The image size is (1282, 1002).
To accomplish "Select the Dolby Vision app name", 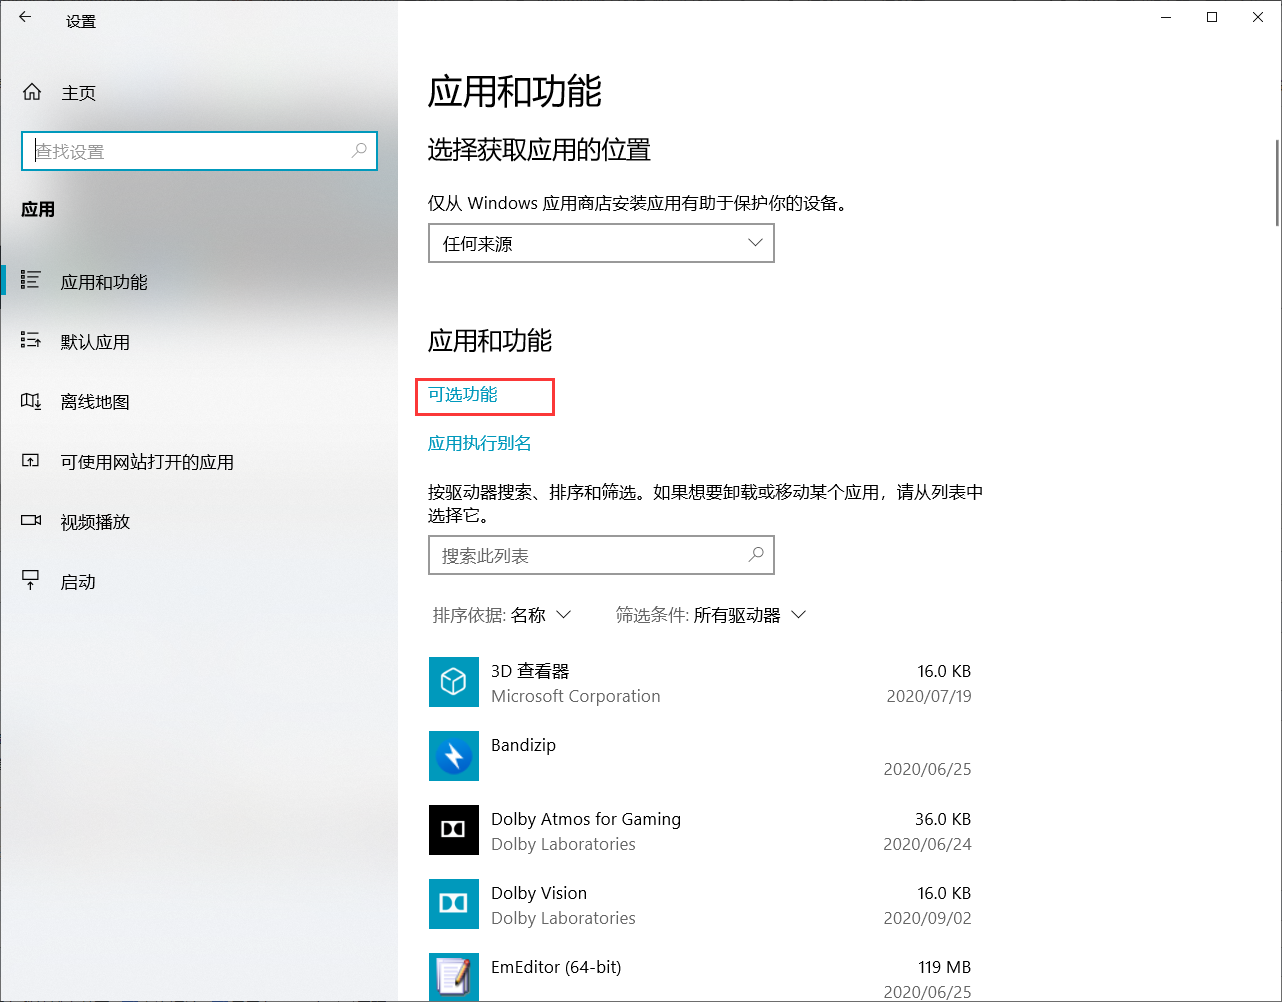I will [539, 893].
